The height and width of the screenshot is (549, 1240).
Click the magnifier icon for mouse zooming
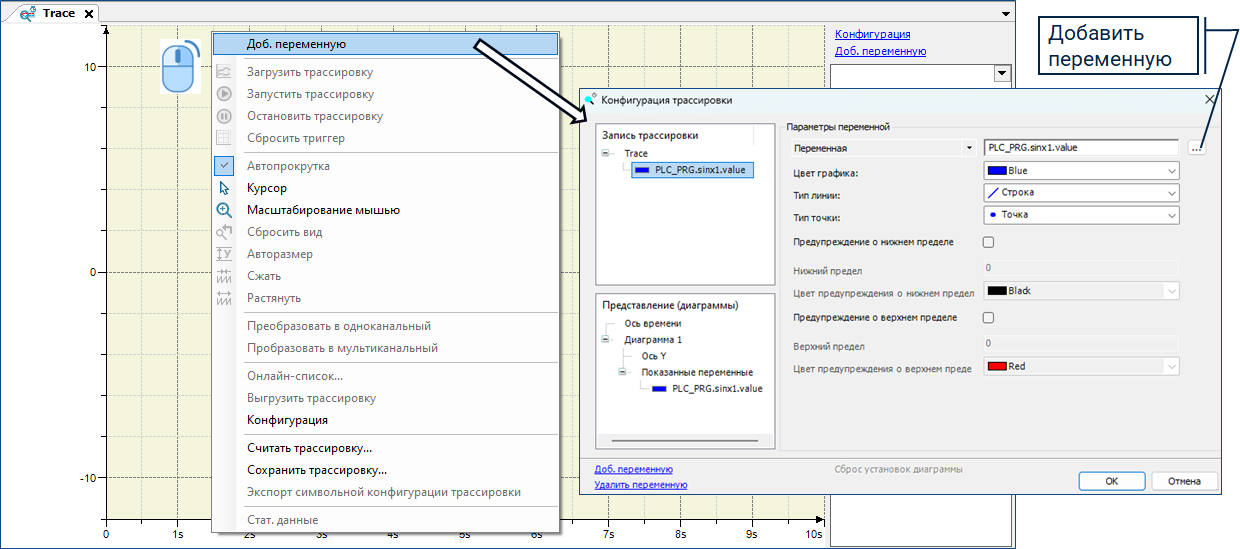click(225, 210)
